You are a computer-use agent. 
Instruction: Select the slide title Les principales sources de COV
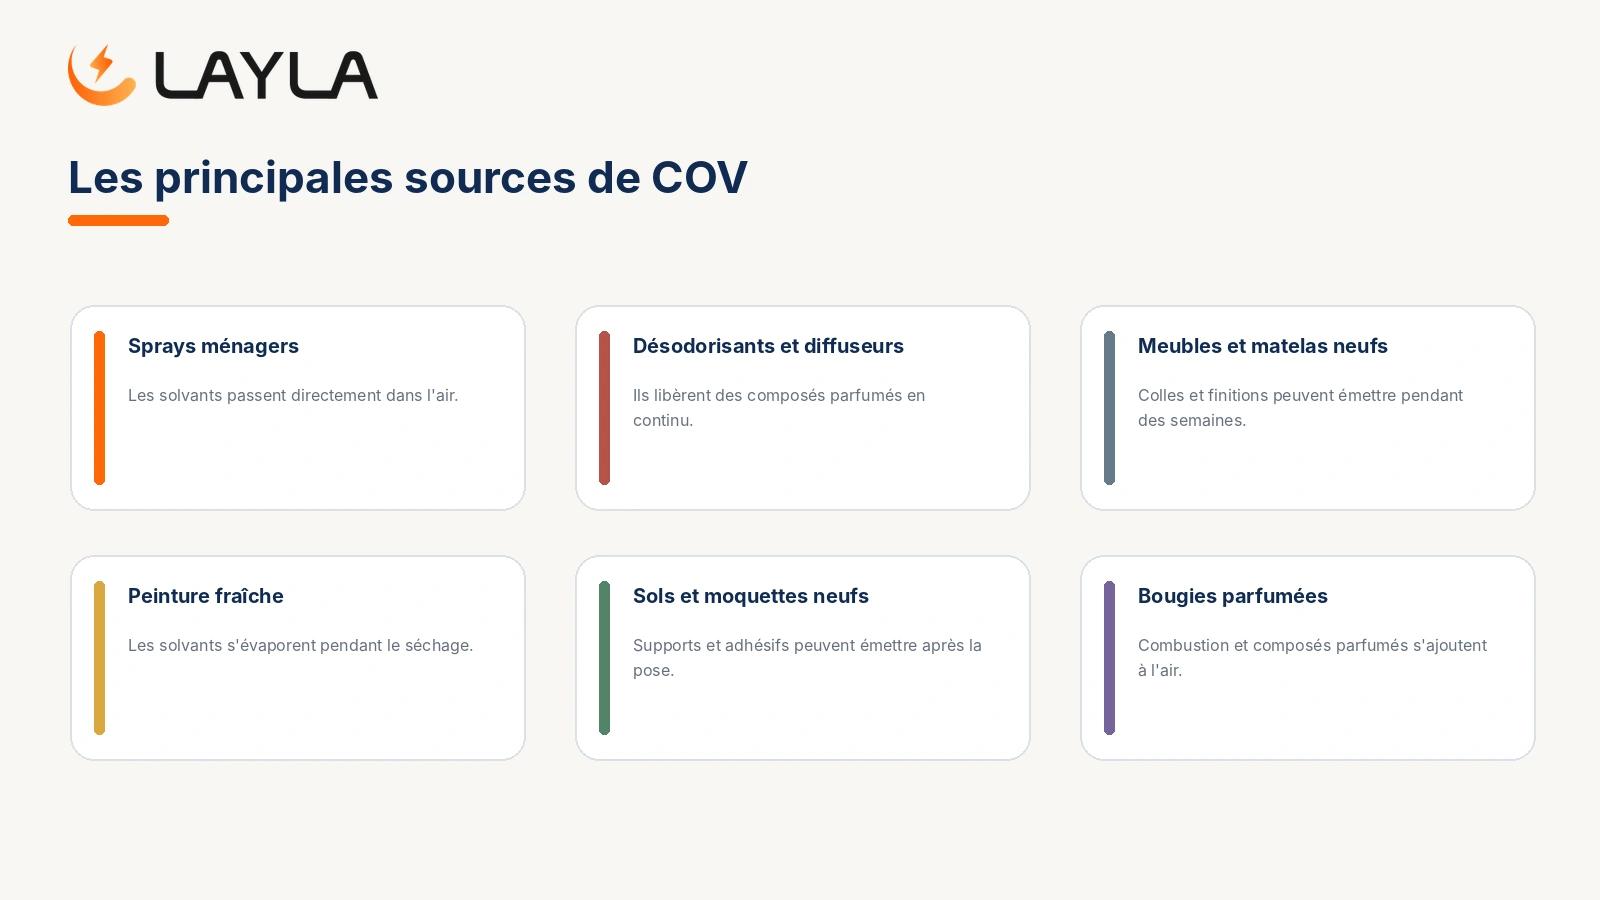point(407,178)
